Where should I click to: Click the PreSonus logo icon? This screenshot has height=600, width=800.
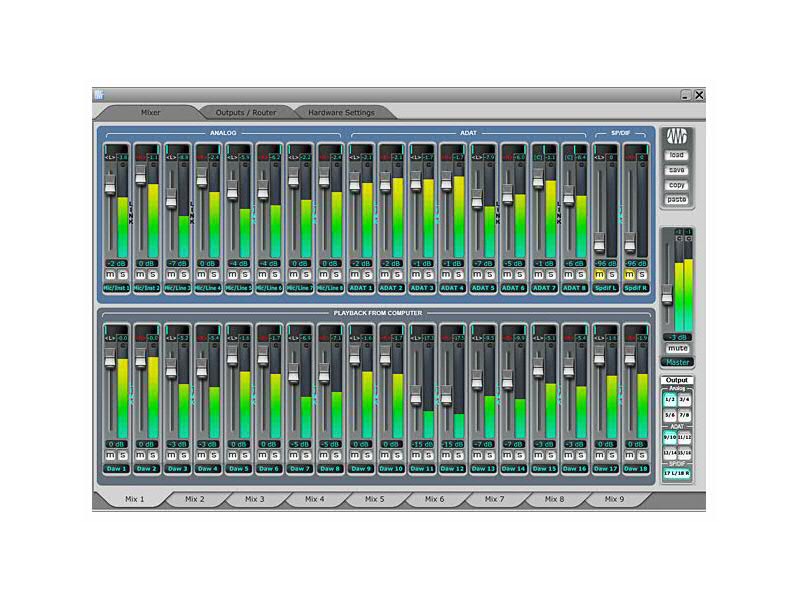click(x=677, y=137)
